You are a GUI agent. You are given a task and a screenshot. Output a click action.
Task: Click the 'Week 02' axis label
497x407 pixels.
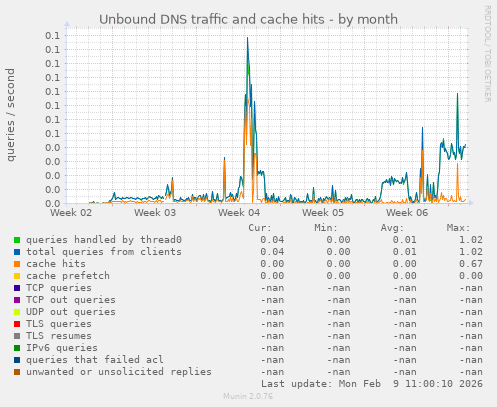click(x=71, y=213)
